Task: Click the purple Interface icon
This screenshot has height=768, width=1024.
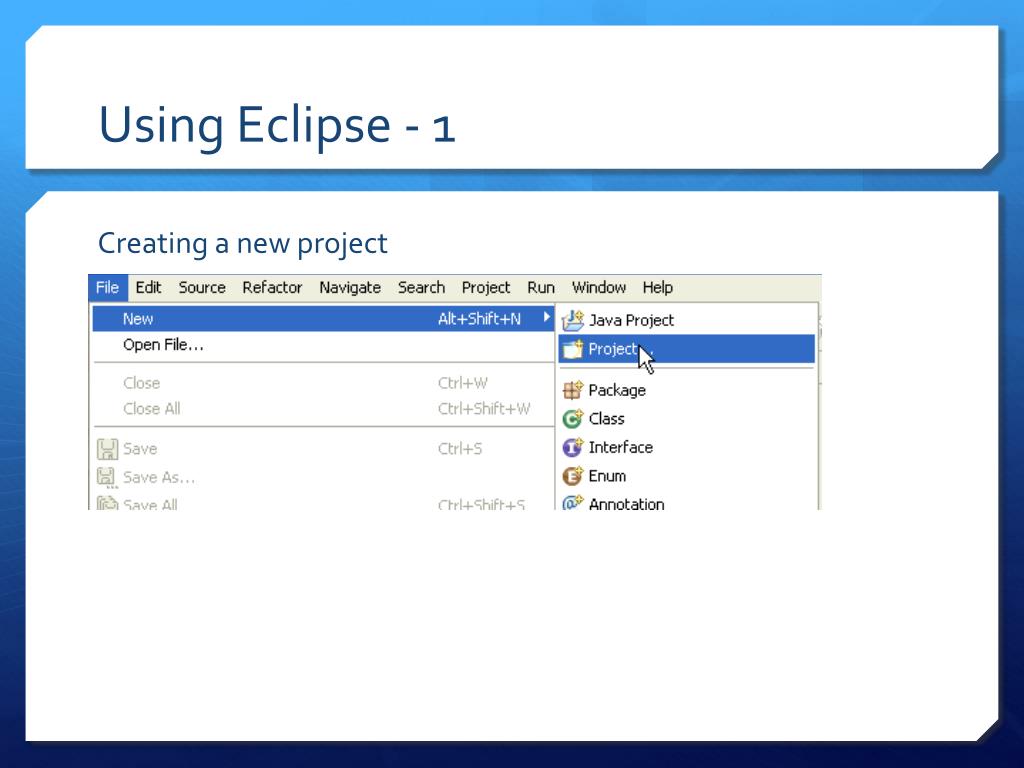Action: (x=572, y=447)
